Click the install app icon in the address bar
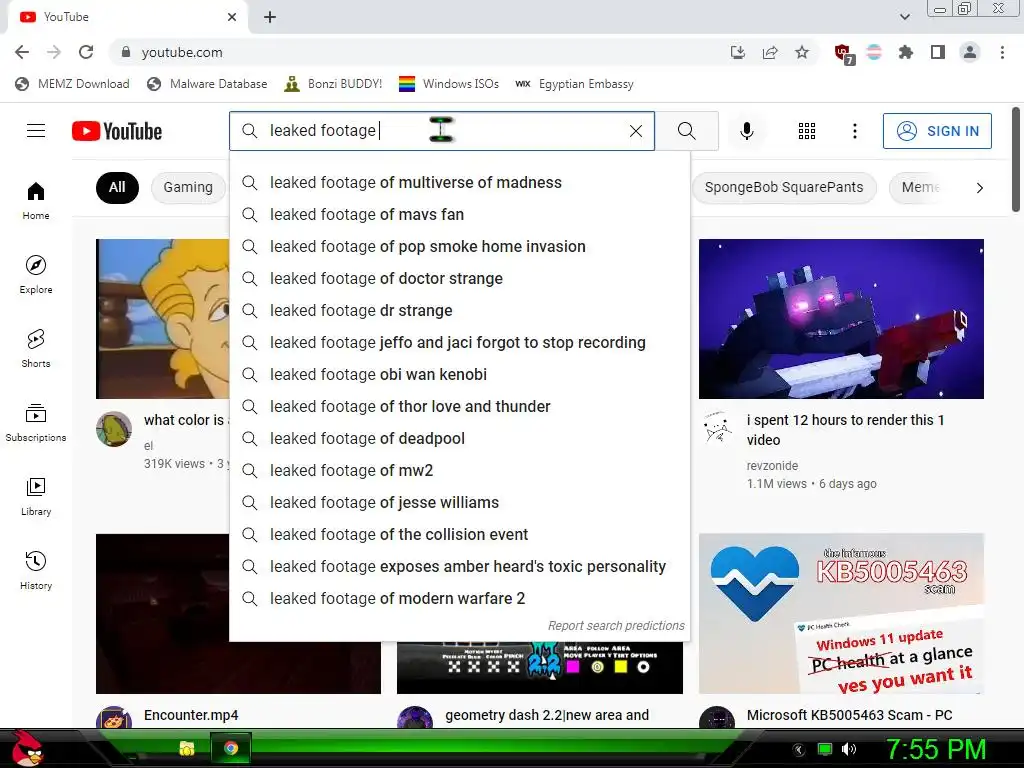The image size is (1024, 768). tap(738, 52)
